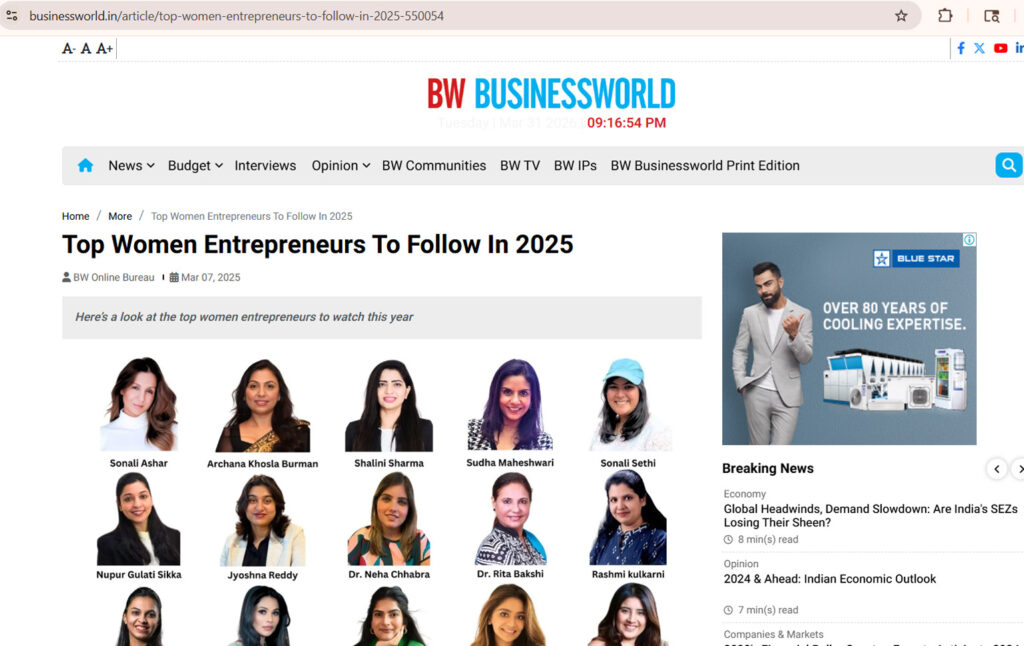Open the X (Twitter) social icon
This screenshot has height=646, width=1024.
(980, 48)
